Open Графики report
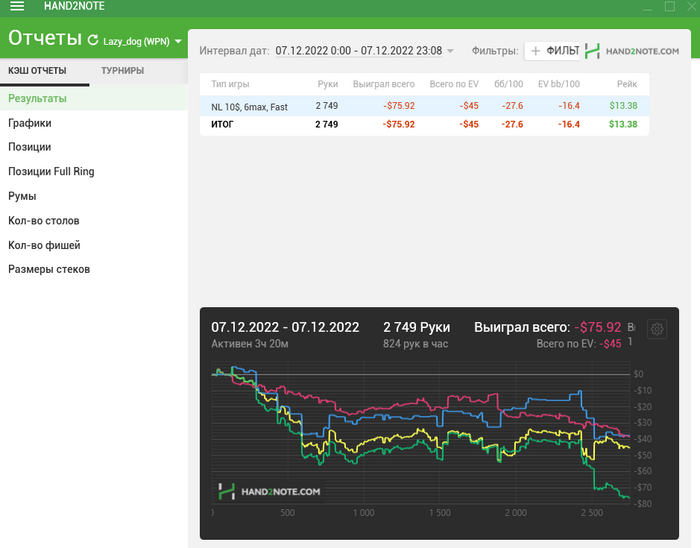 coord(93,123)
